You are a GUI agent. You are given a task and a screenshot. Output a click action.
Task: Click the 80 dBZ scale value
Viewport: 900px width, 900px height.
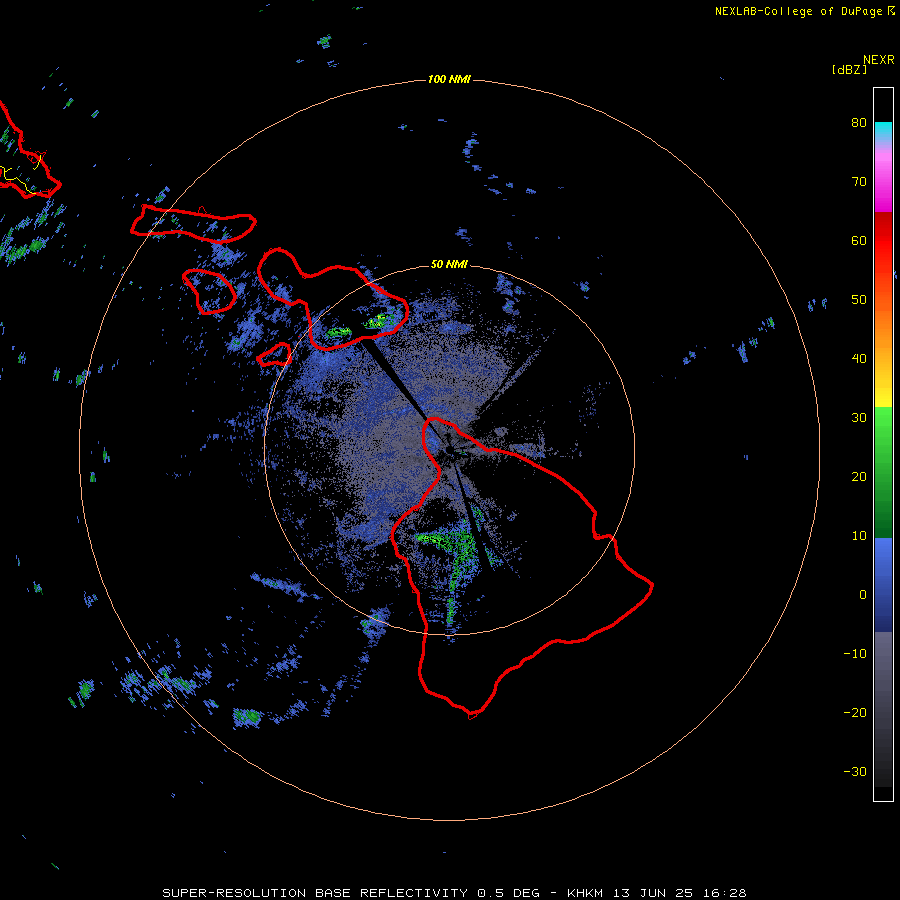tap(859, 123)
